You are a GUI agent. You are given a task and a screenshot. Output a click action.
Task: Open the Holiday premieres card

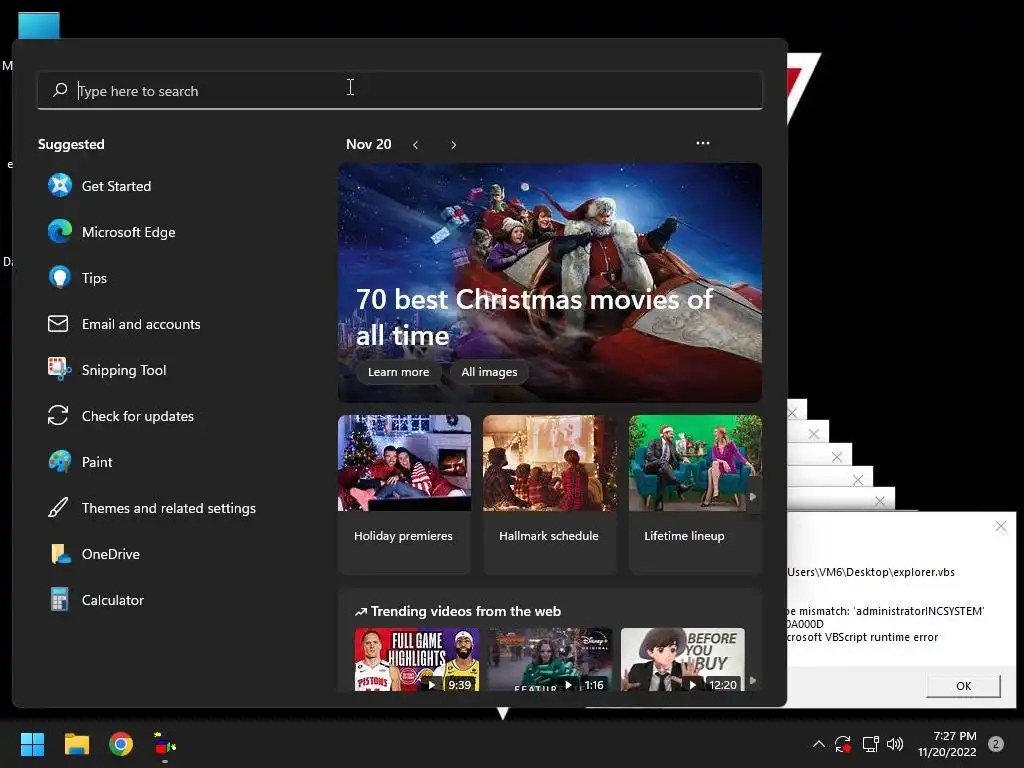click(404, 494)
